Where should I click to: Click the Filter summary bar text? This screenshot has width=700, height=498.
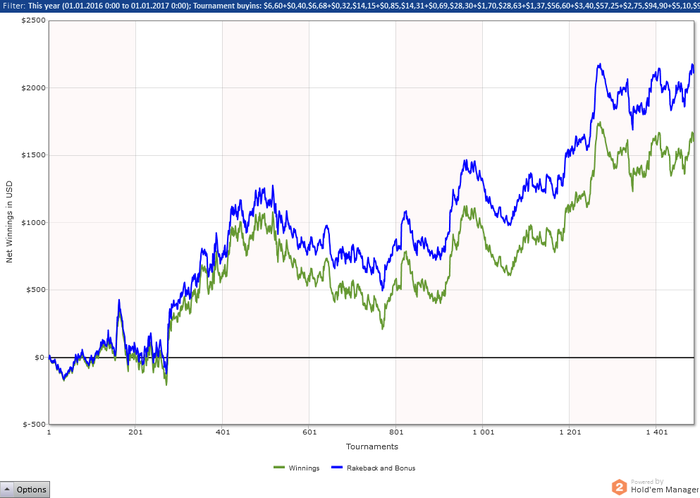pyautogui.click(x=350, y=6)
